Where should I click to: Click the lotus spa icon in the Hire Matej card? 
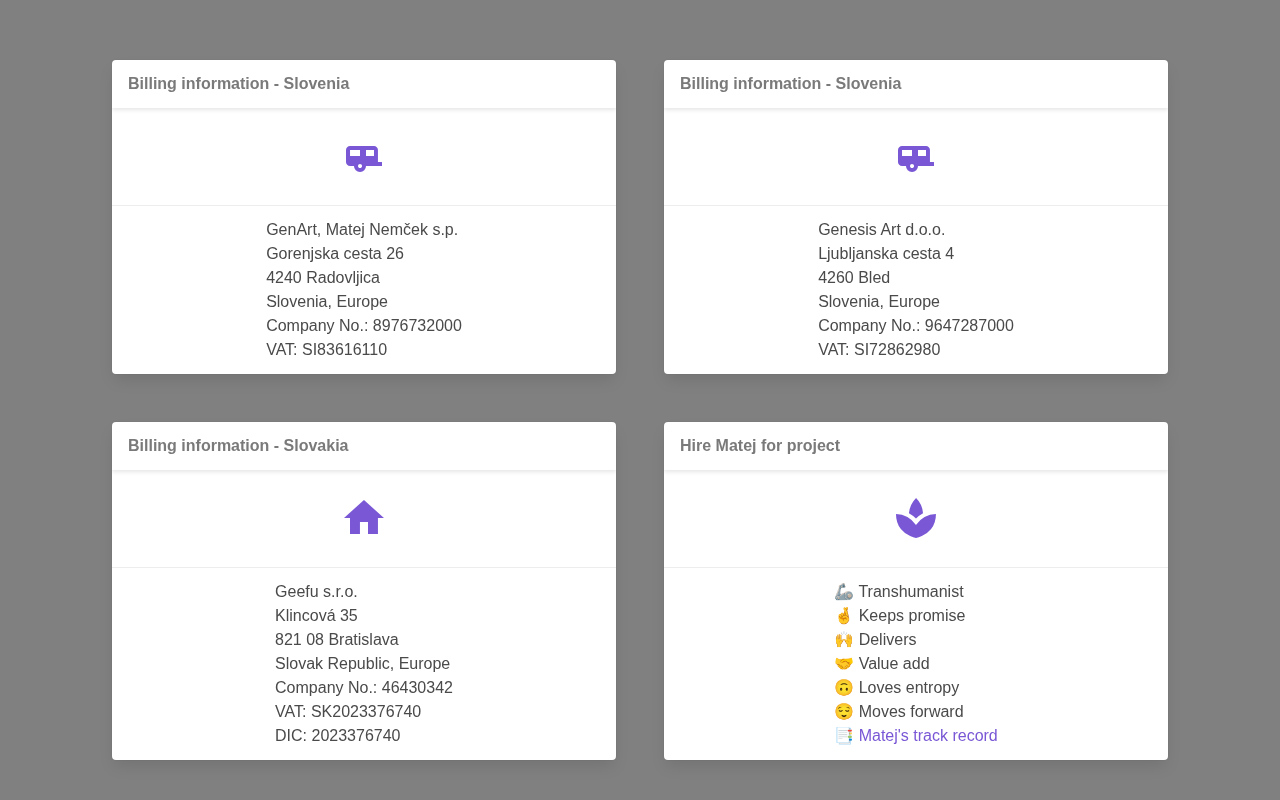click(916, 518)
